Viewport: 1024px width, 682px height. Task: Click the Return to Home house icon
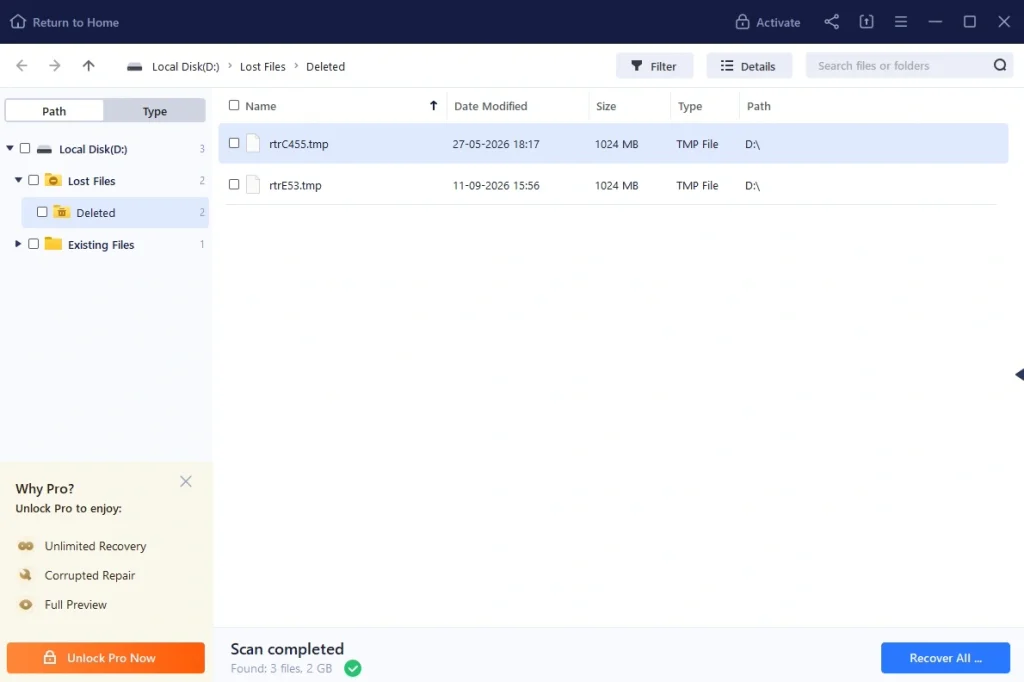(18, 22)
